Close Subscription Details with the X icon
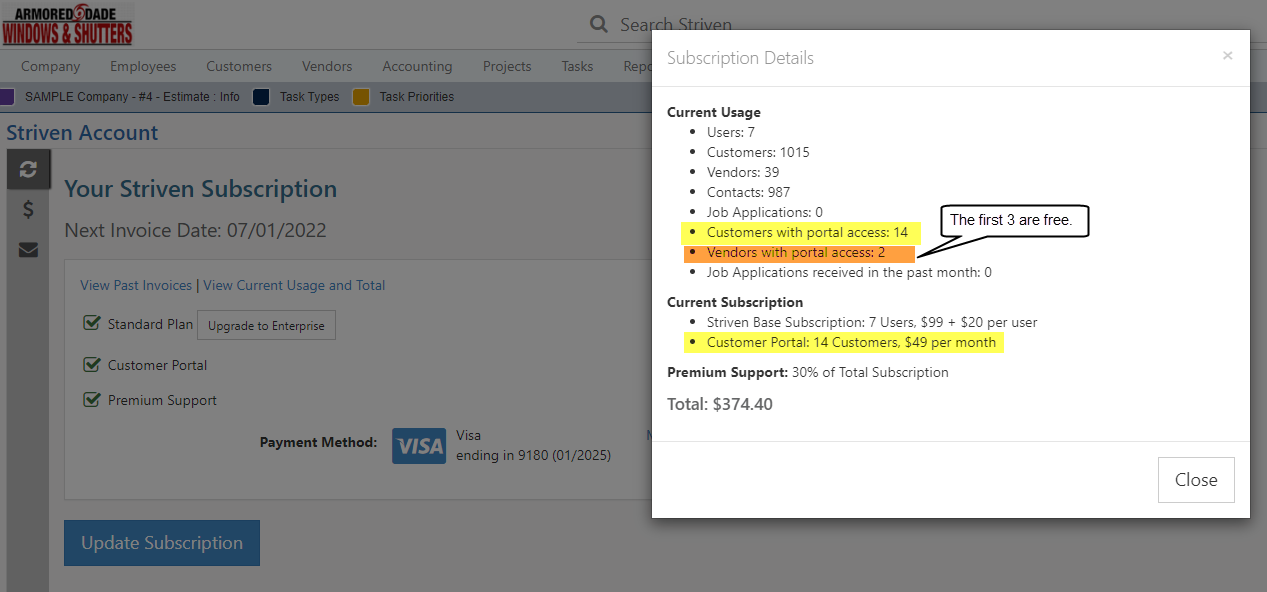Viewport: 1267px width, 592px height. tap(1227, 56)
